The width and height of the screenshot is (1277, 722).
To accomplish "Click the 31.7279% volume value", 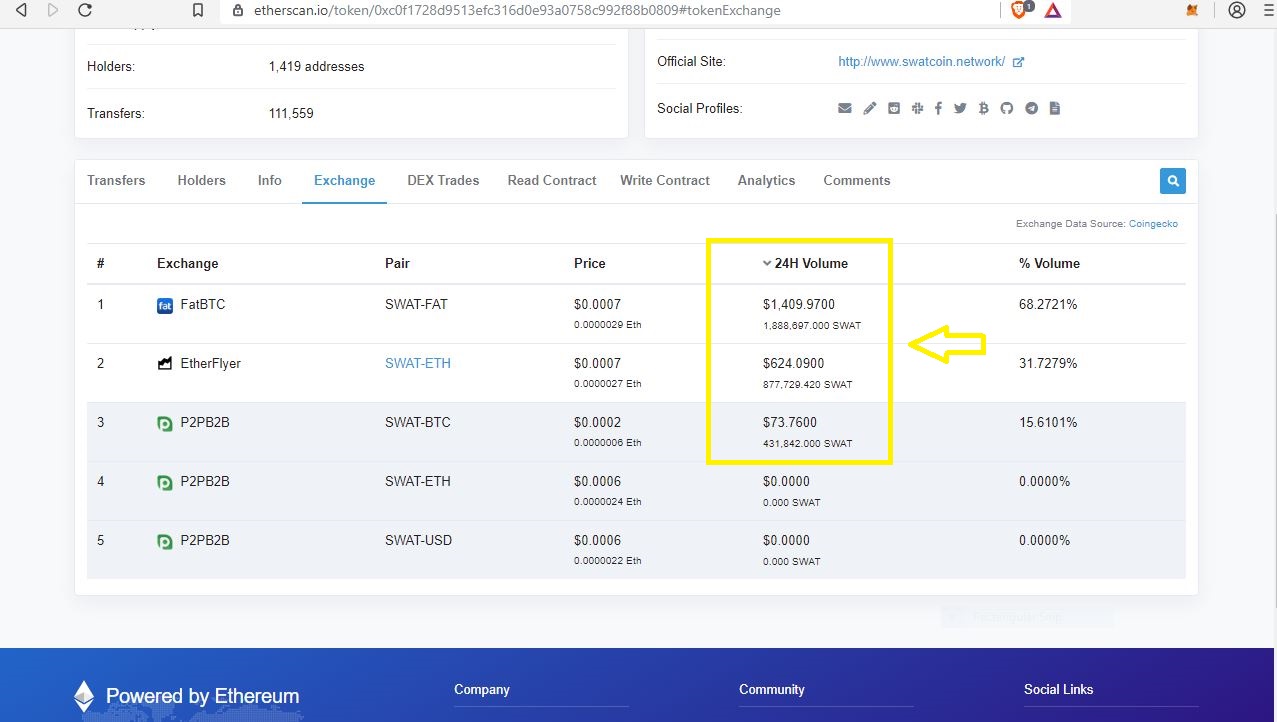I will (x=1048, y=363).
